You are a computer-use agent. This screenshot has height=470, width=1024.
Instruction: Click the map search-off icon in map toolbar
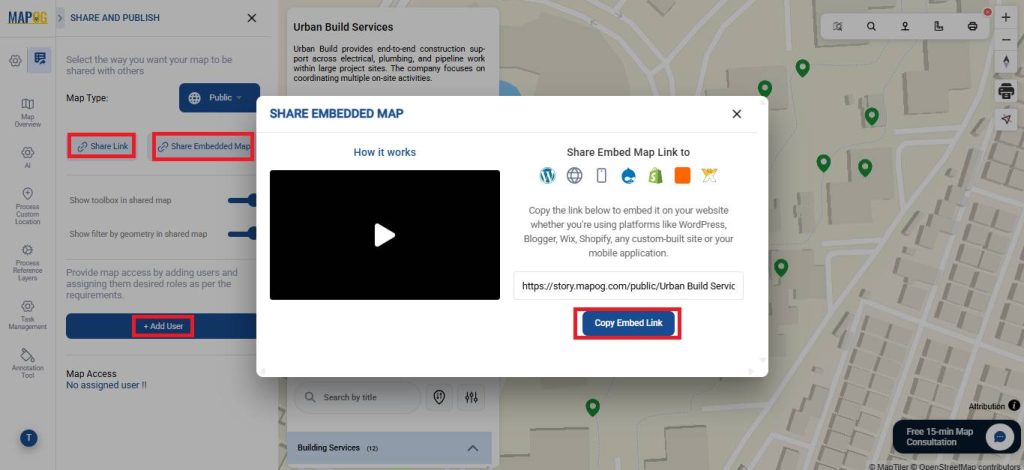pos(838,26)
